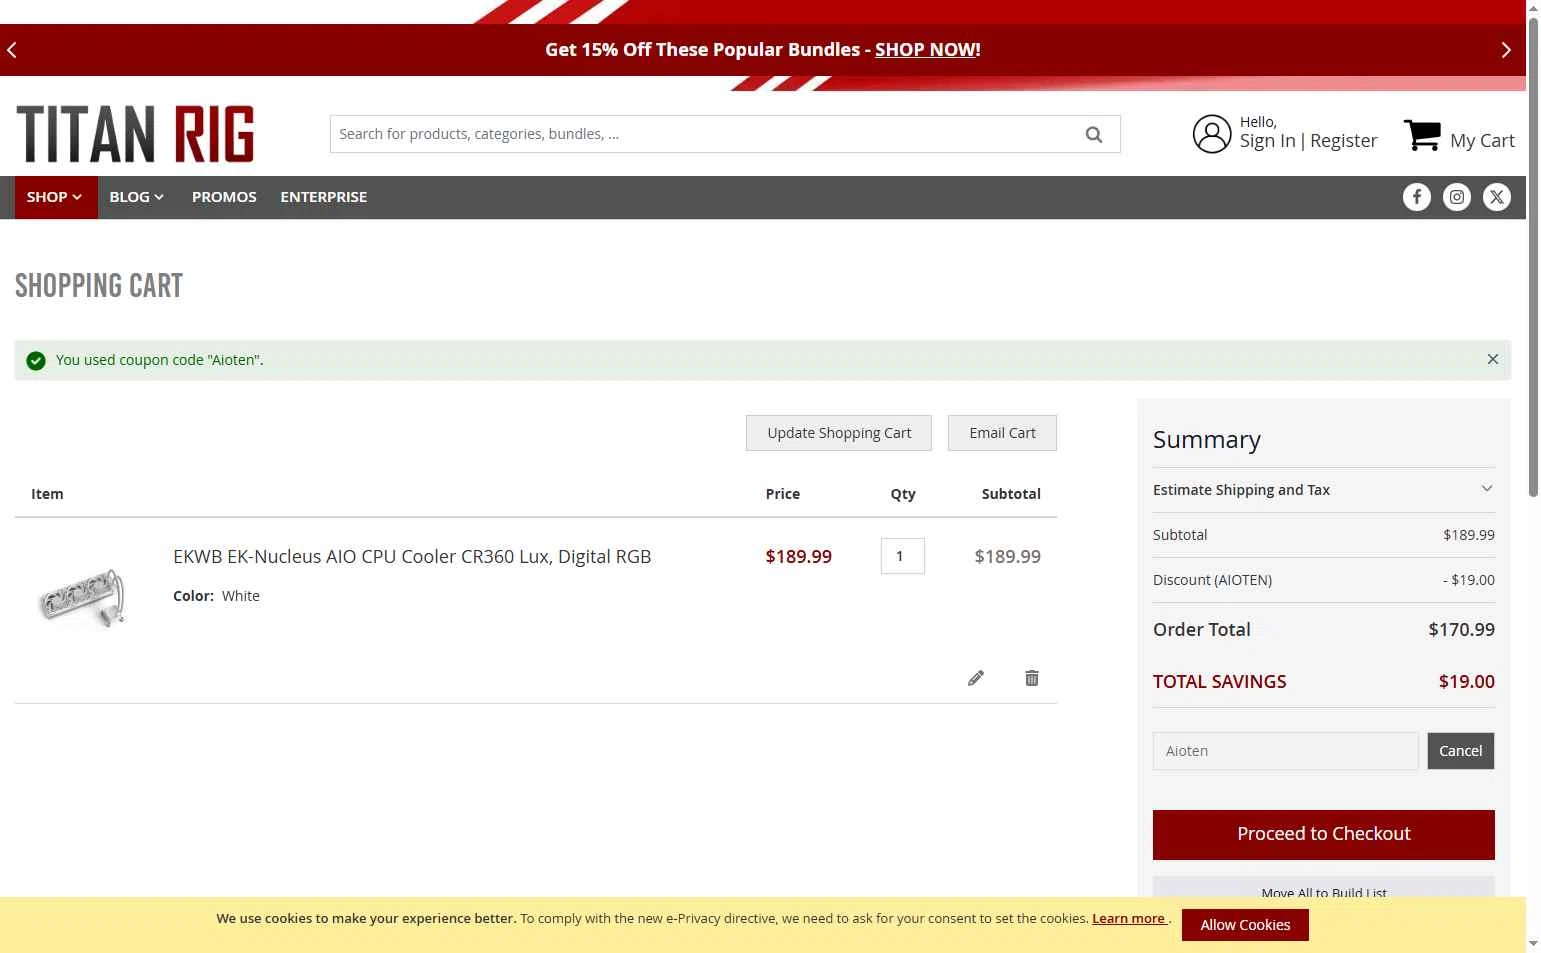Open the EKWB EK-Nucleus AIO product link
Image resolution: width=1541 pixels, height=953 pixels.
[x=412, y=557]
